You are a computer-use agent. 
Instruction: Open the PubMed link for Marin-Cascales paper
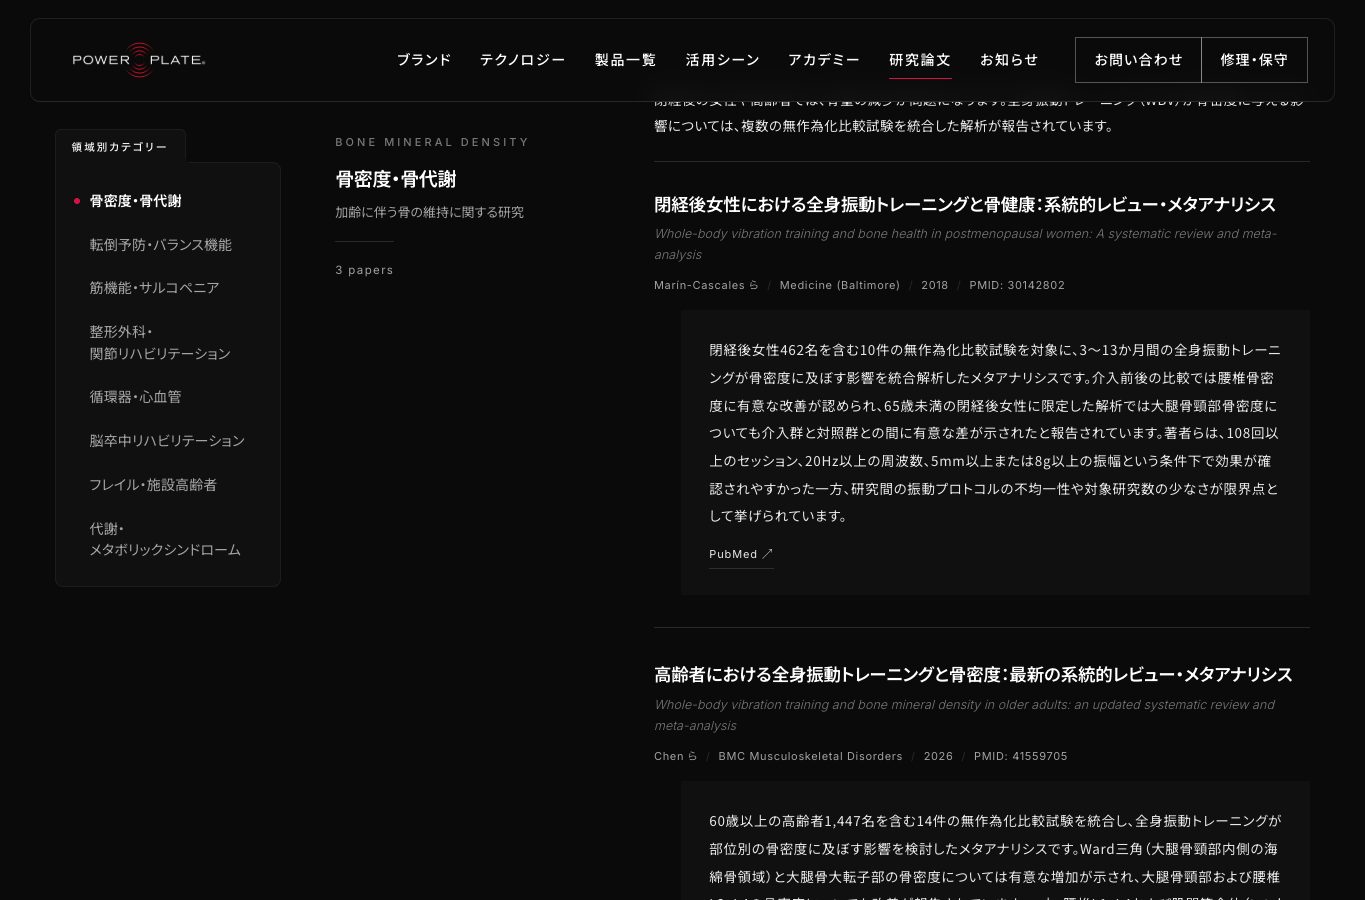click(741, 554)
